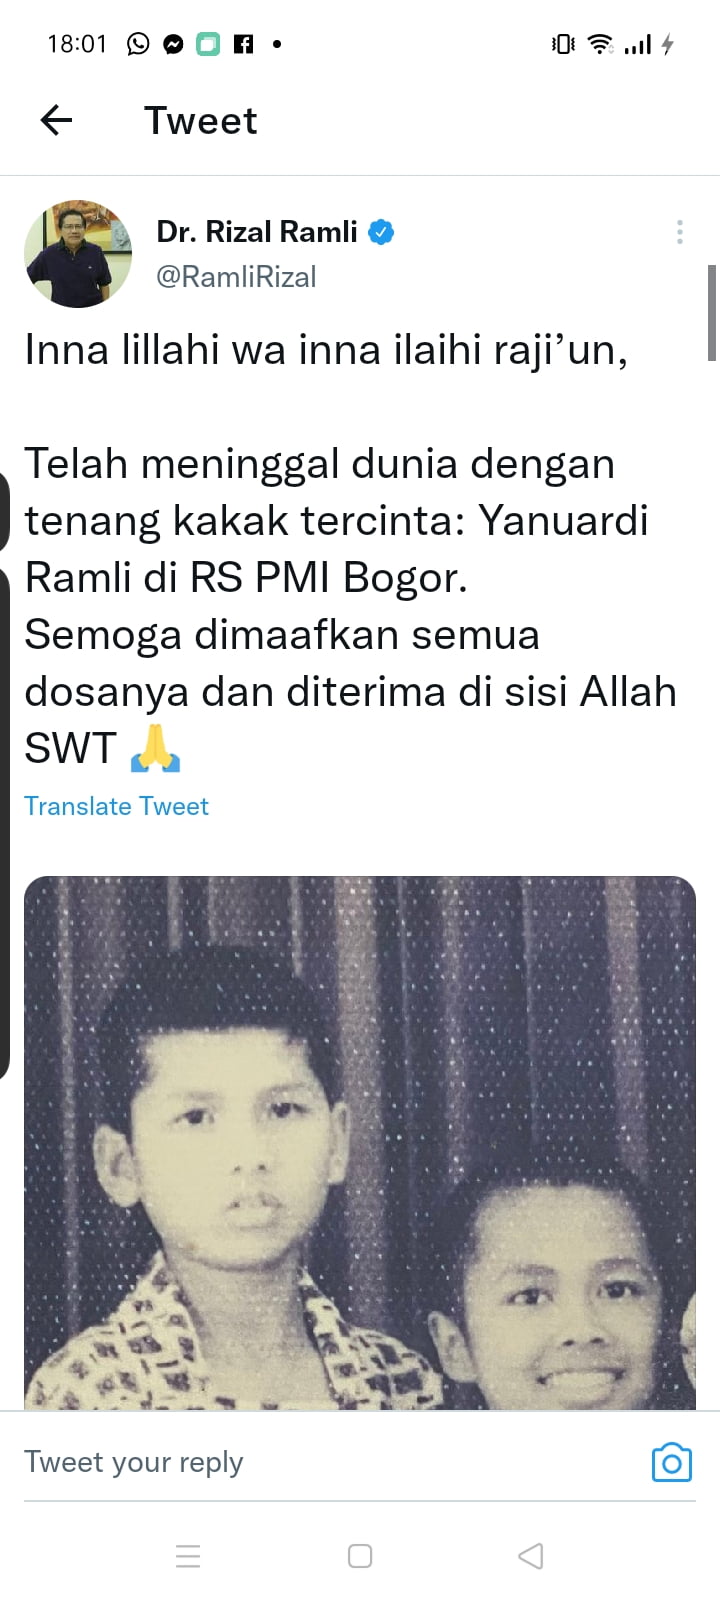Open the attached black-and-white childhood photo

(360, 1143)
